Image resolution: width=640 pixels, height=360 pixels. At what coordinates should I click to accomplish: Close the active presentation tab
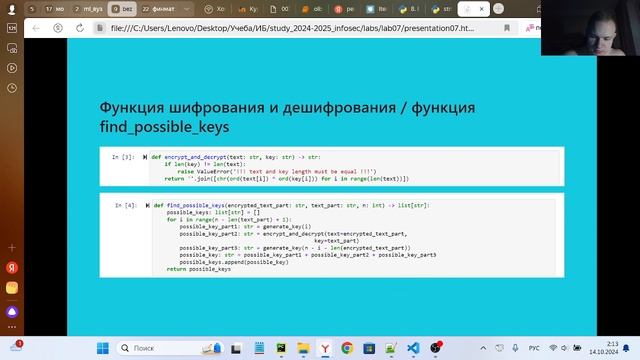482,9
